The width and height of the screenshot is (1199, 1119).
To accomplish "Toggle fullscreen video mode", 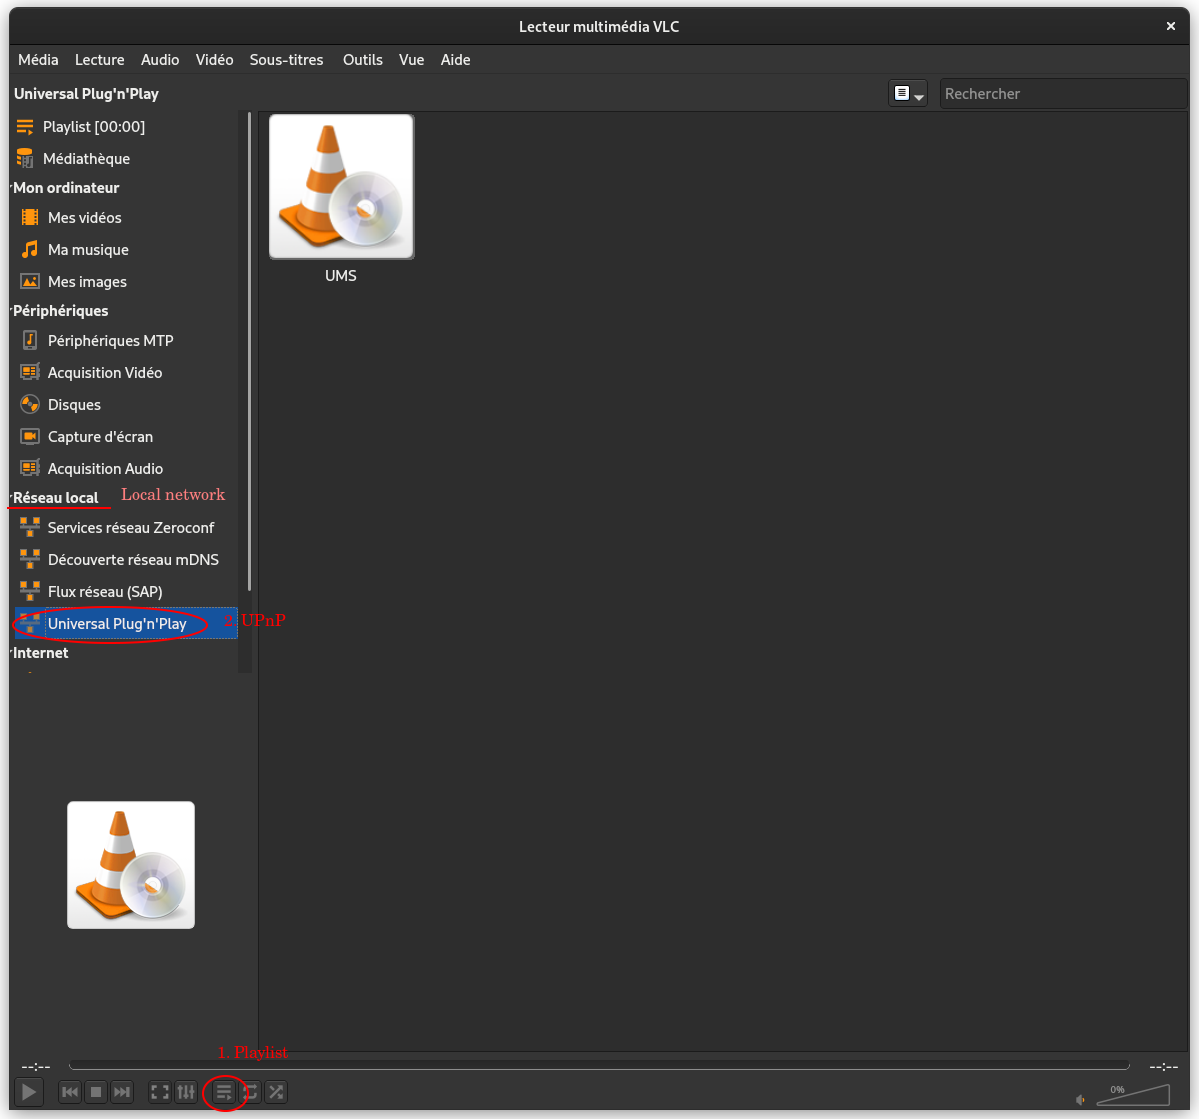I will pos(160,1091).
